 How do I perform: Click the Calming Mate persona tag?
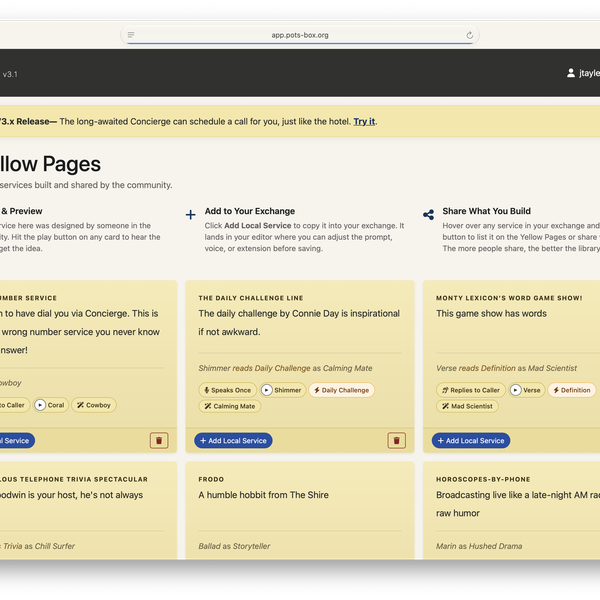tap(230, 406)
